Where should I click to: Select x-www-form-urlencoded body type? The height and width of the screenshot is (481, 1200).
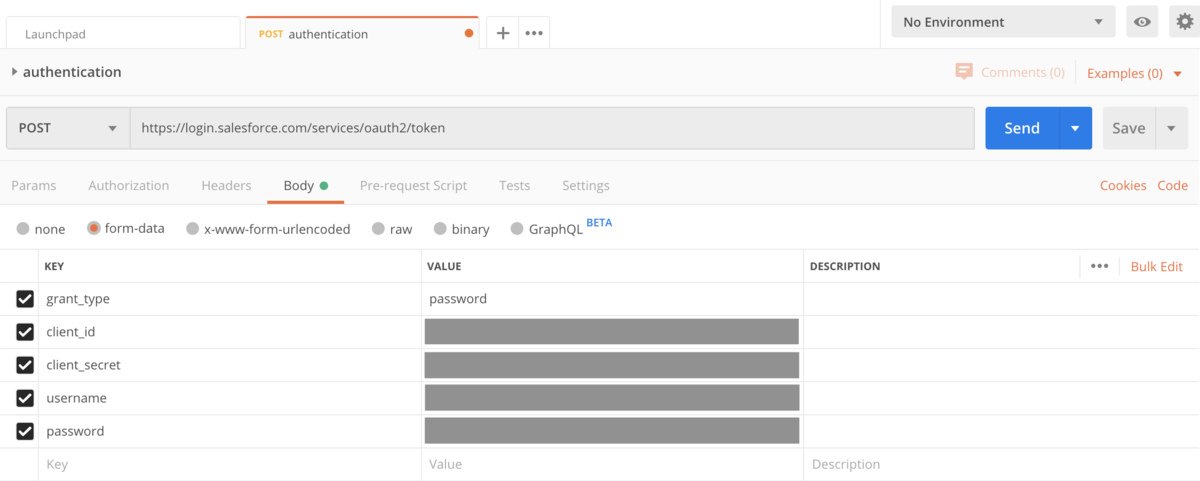tap(193, 229)
